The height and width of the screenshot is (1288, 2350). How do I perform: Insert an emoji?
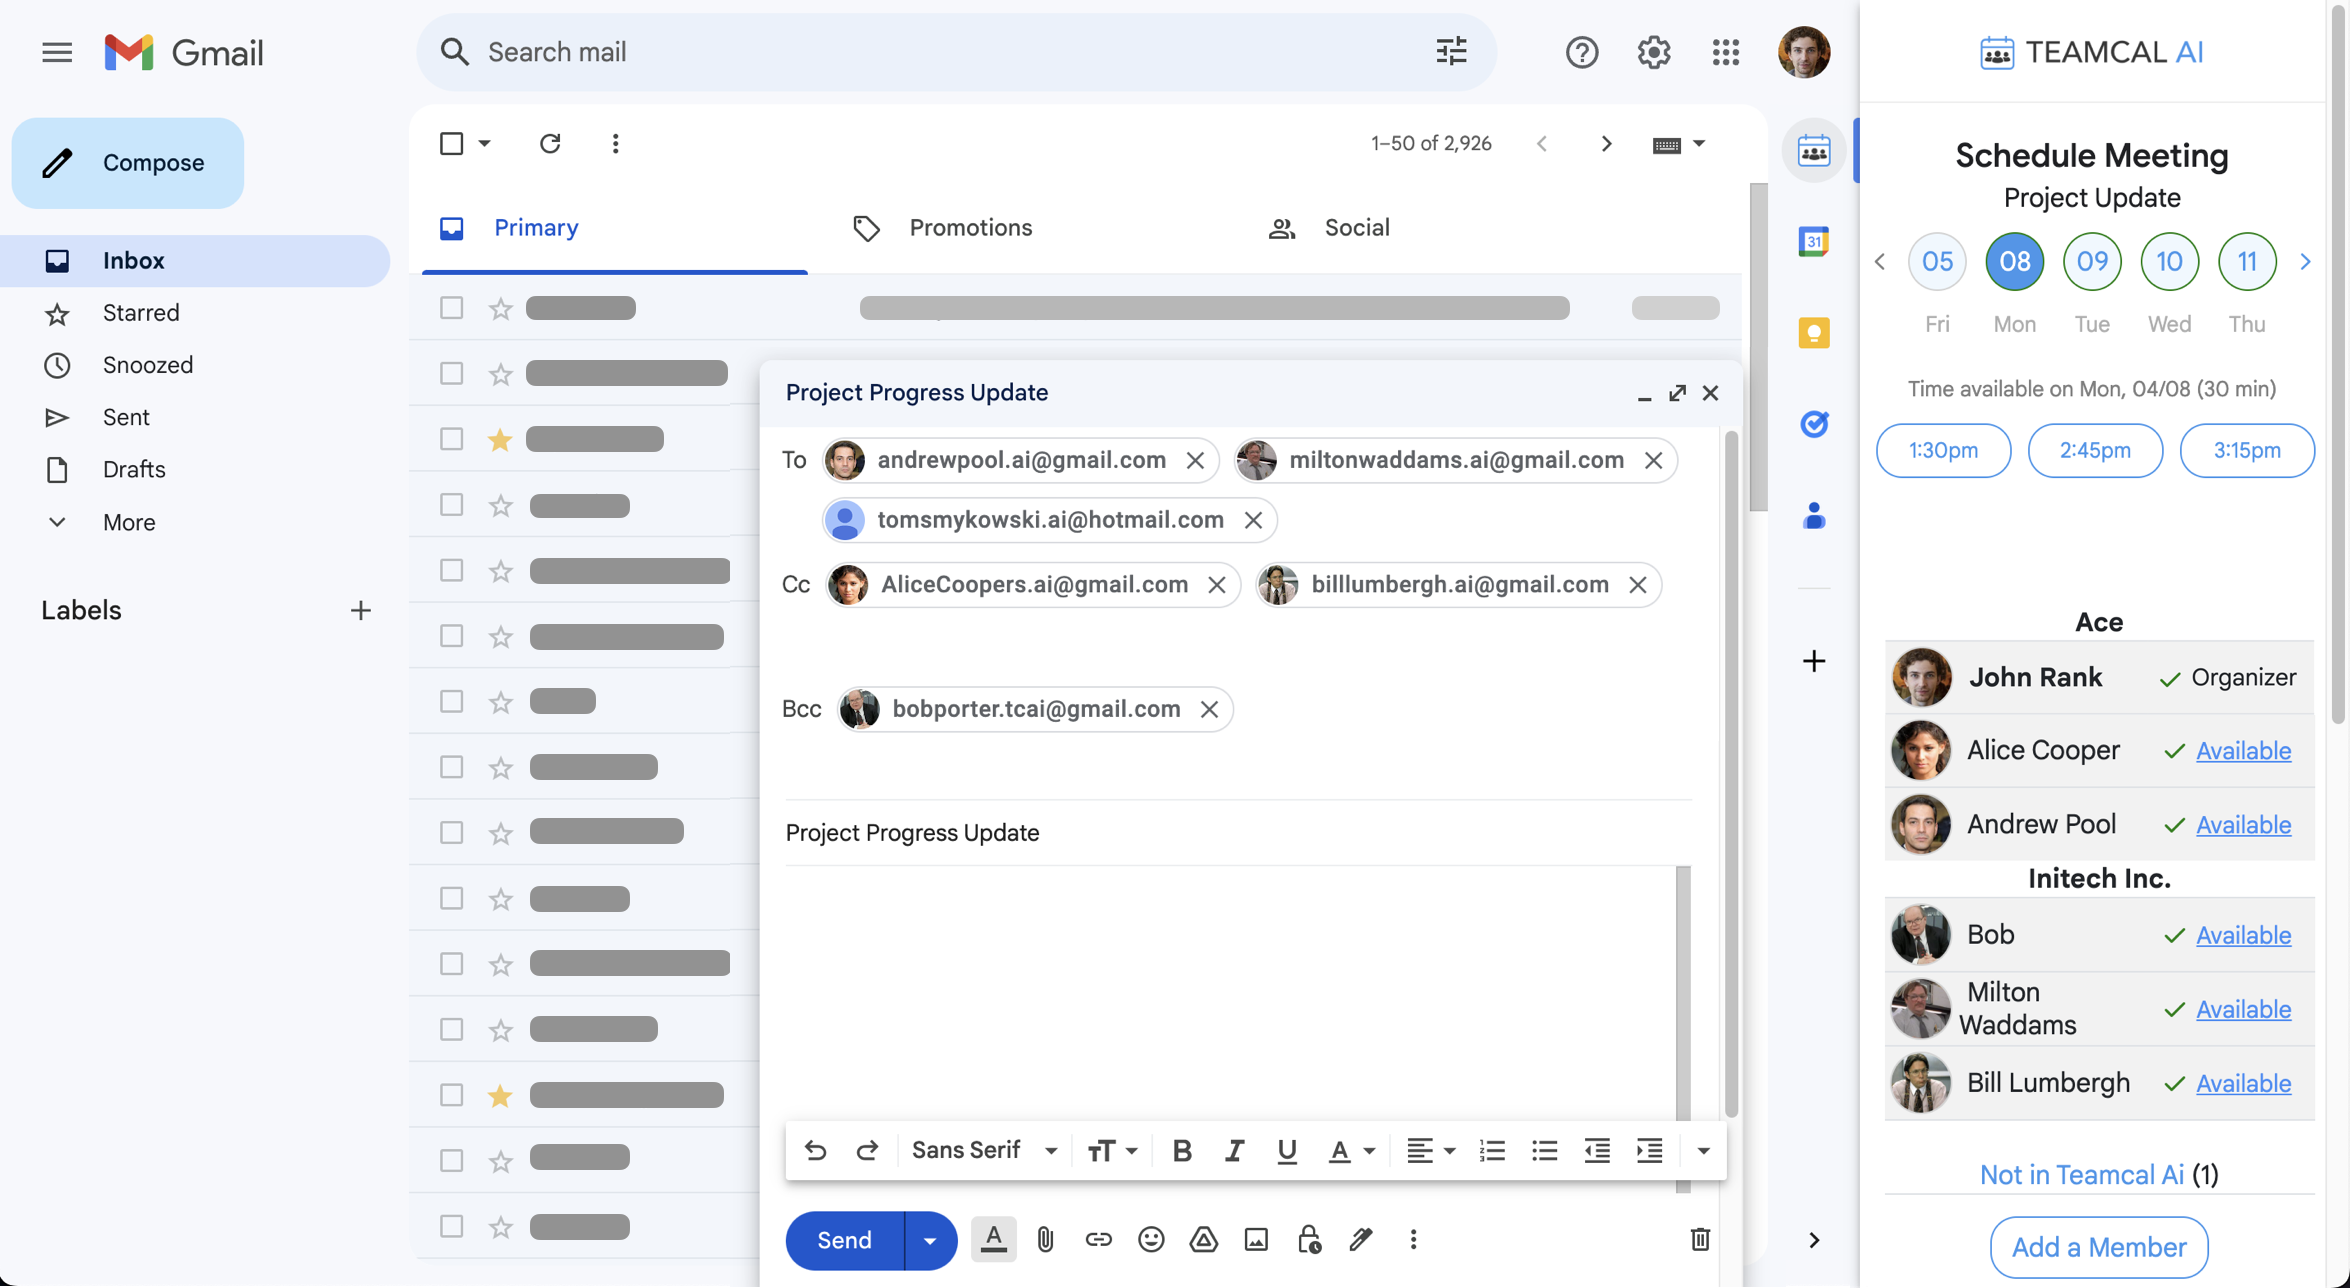(x=1151, y=1240)
